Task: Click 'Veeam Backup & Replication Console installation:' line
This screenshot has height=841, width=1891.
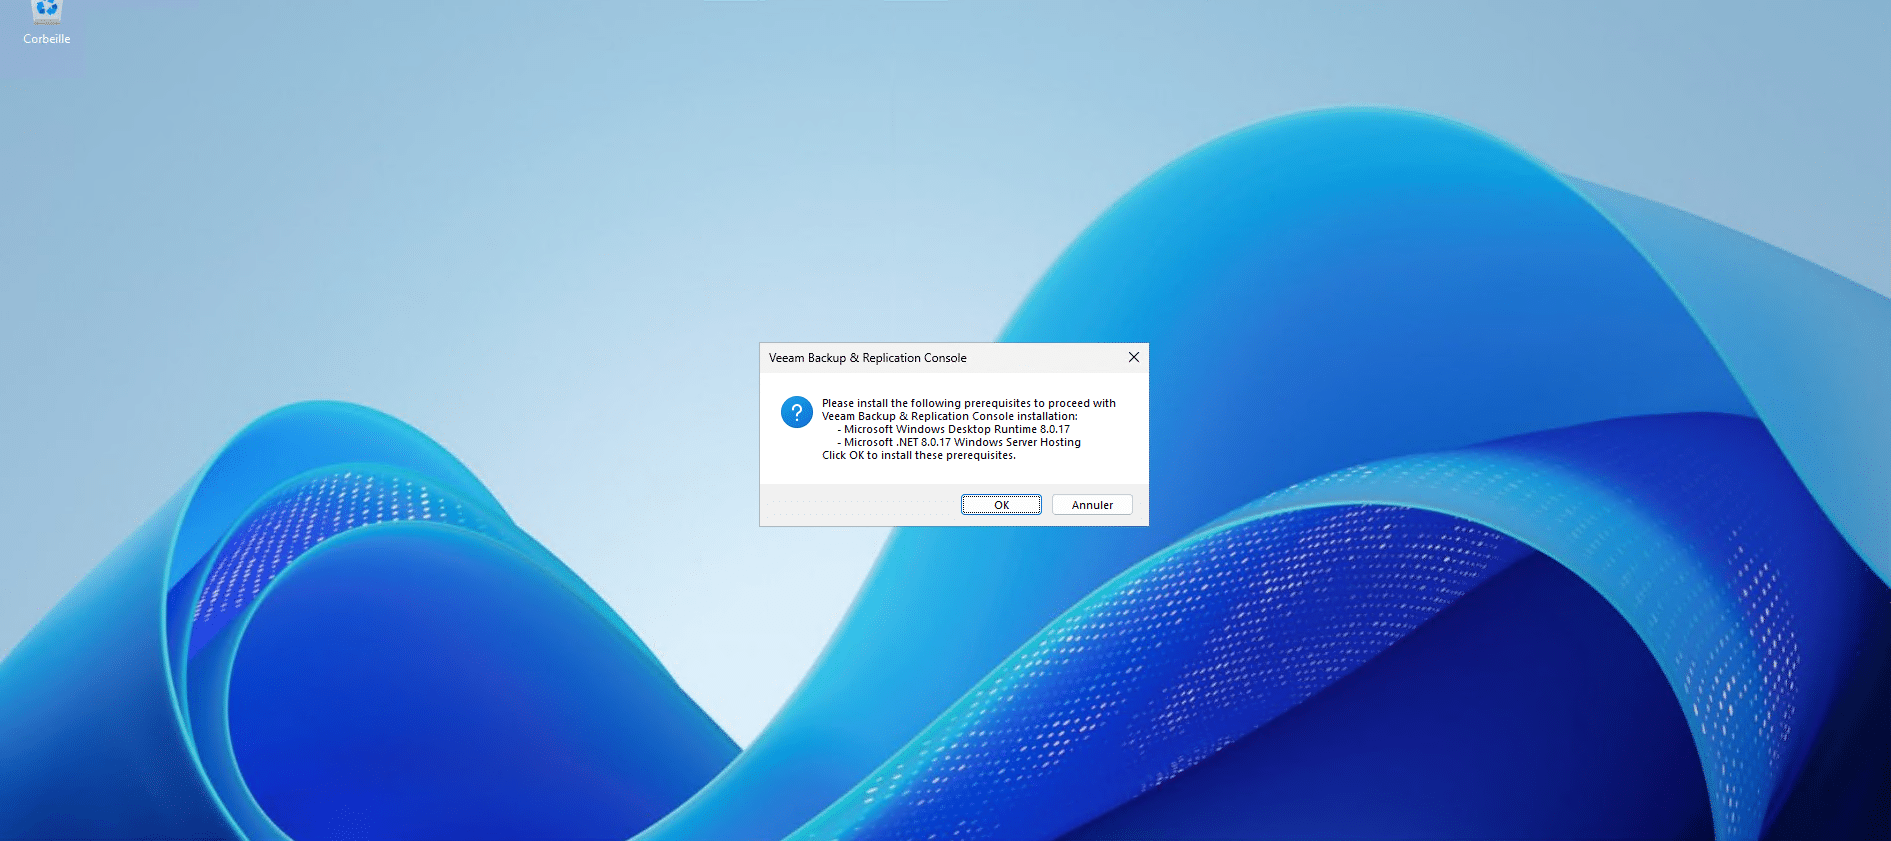Action: coord(949,416)
